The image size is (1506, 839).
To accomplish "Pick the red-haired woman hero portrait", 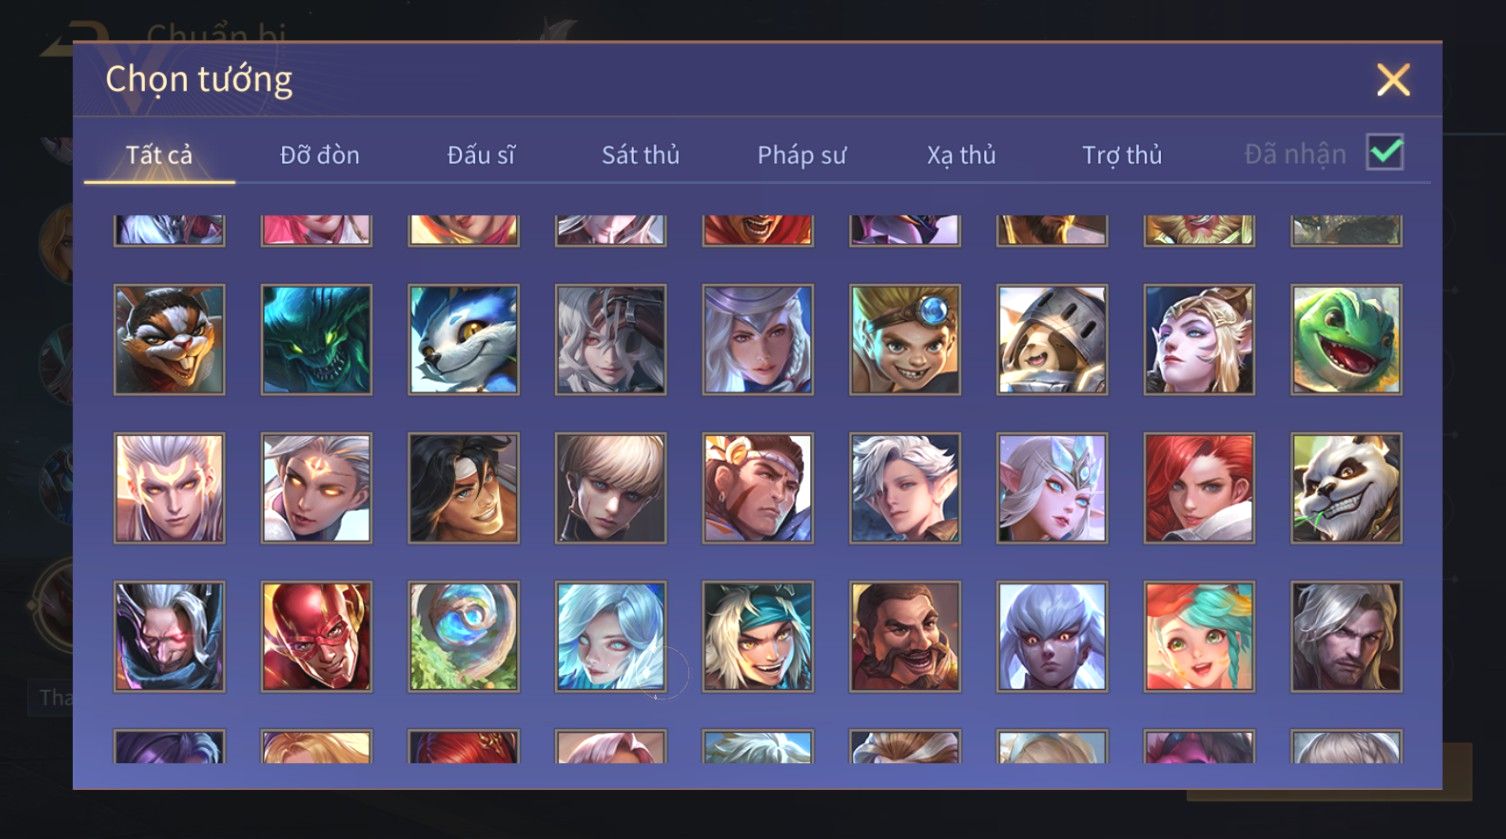I will click(x=1199, y=488).
